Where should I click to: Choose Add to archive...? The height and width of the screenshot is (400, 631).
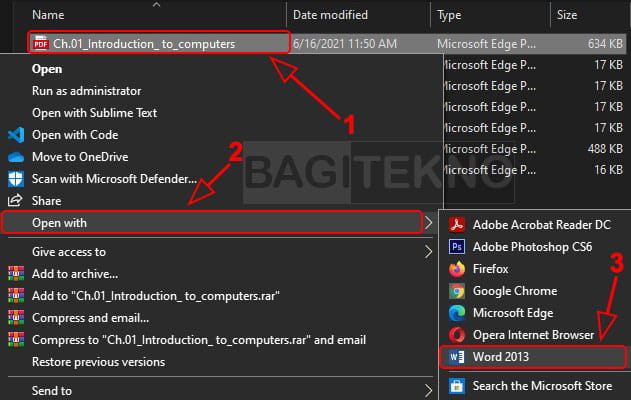click(75, 274)
